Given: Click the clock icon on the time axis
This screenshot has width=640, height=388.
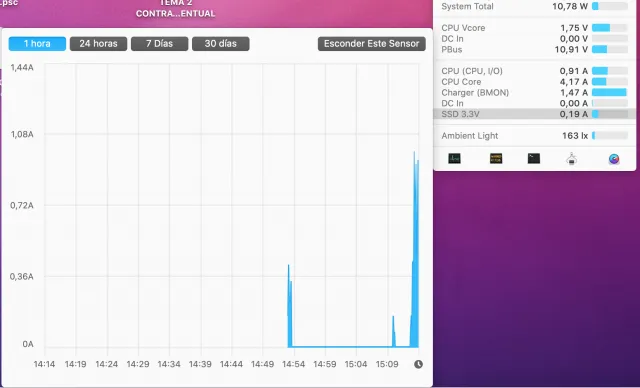Looking at the screenshot, I should tap(418, 364).
